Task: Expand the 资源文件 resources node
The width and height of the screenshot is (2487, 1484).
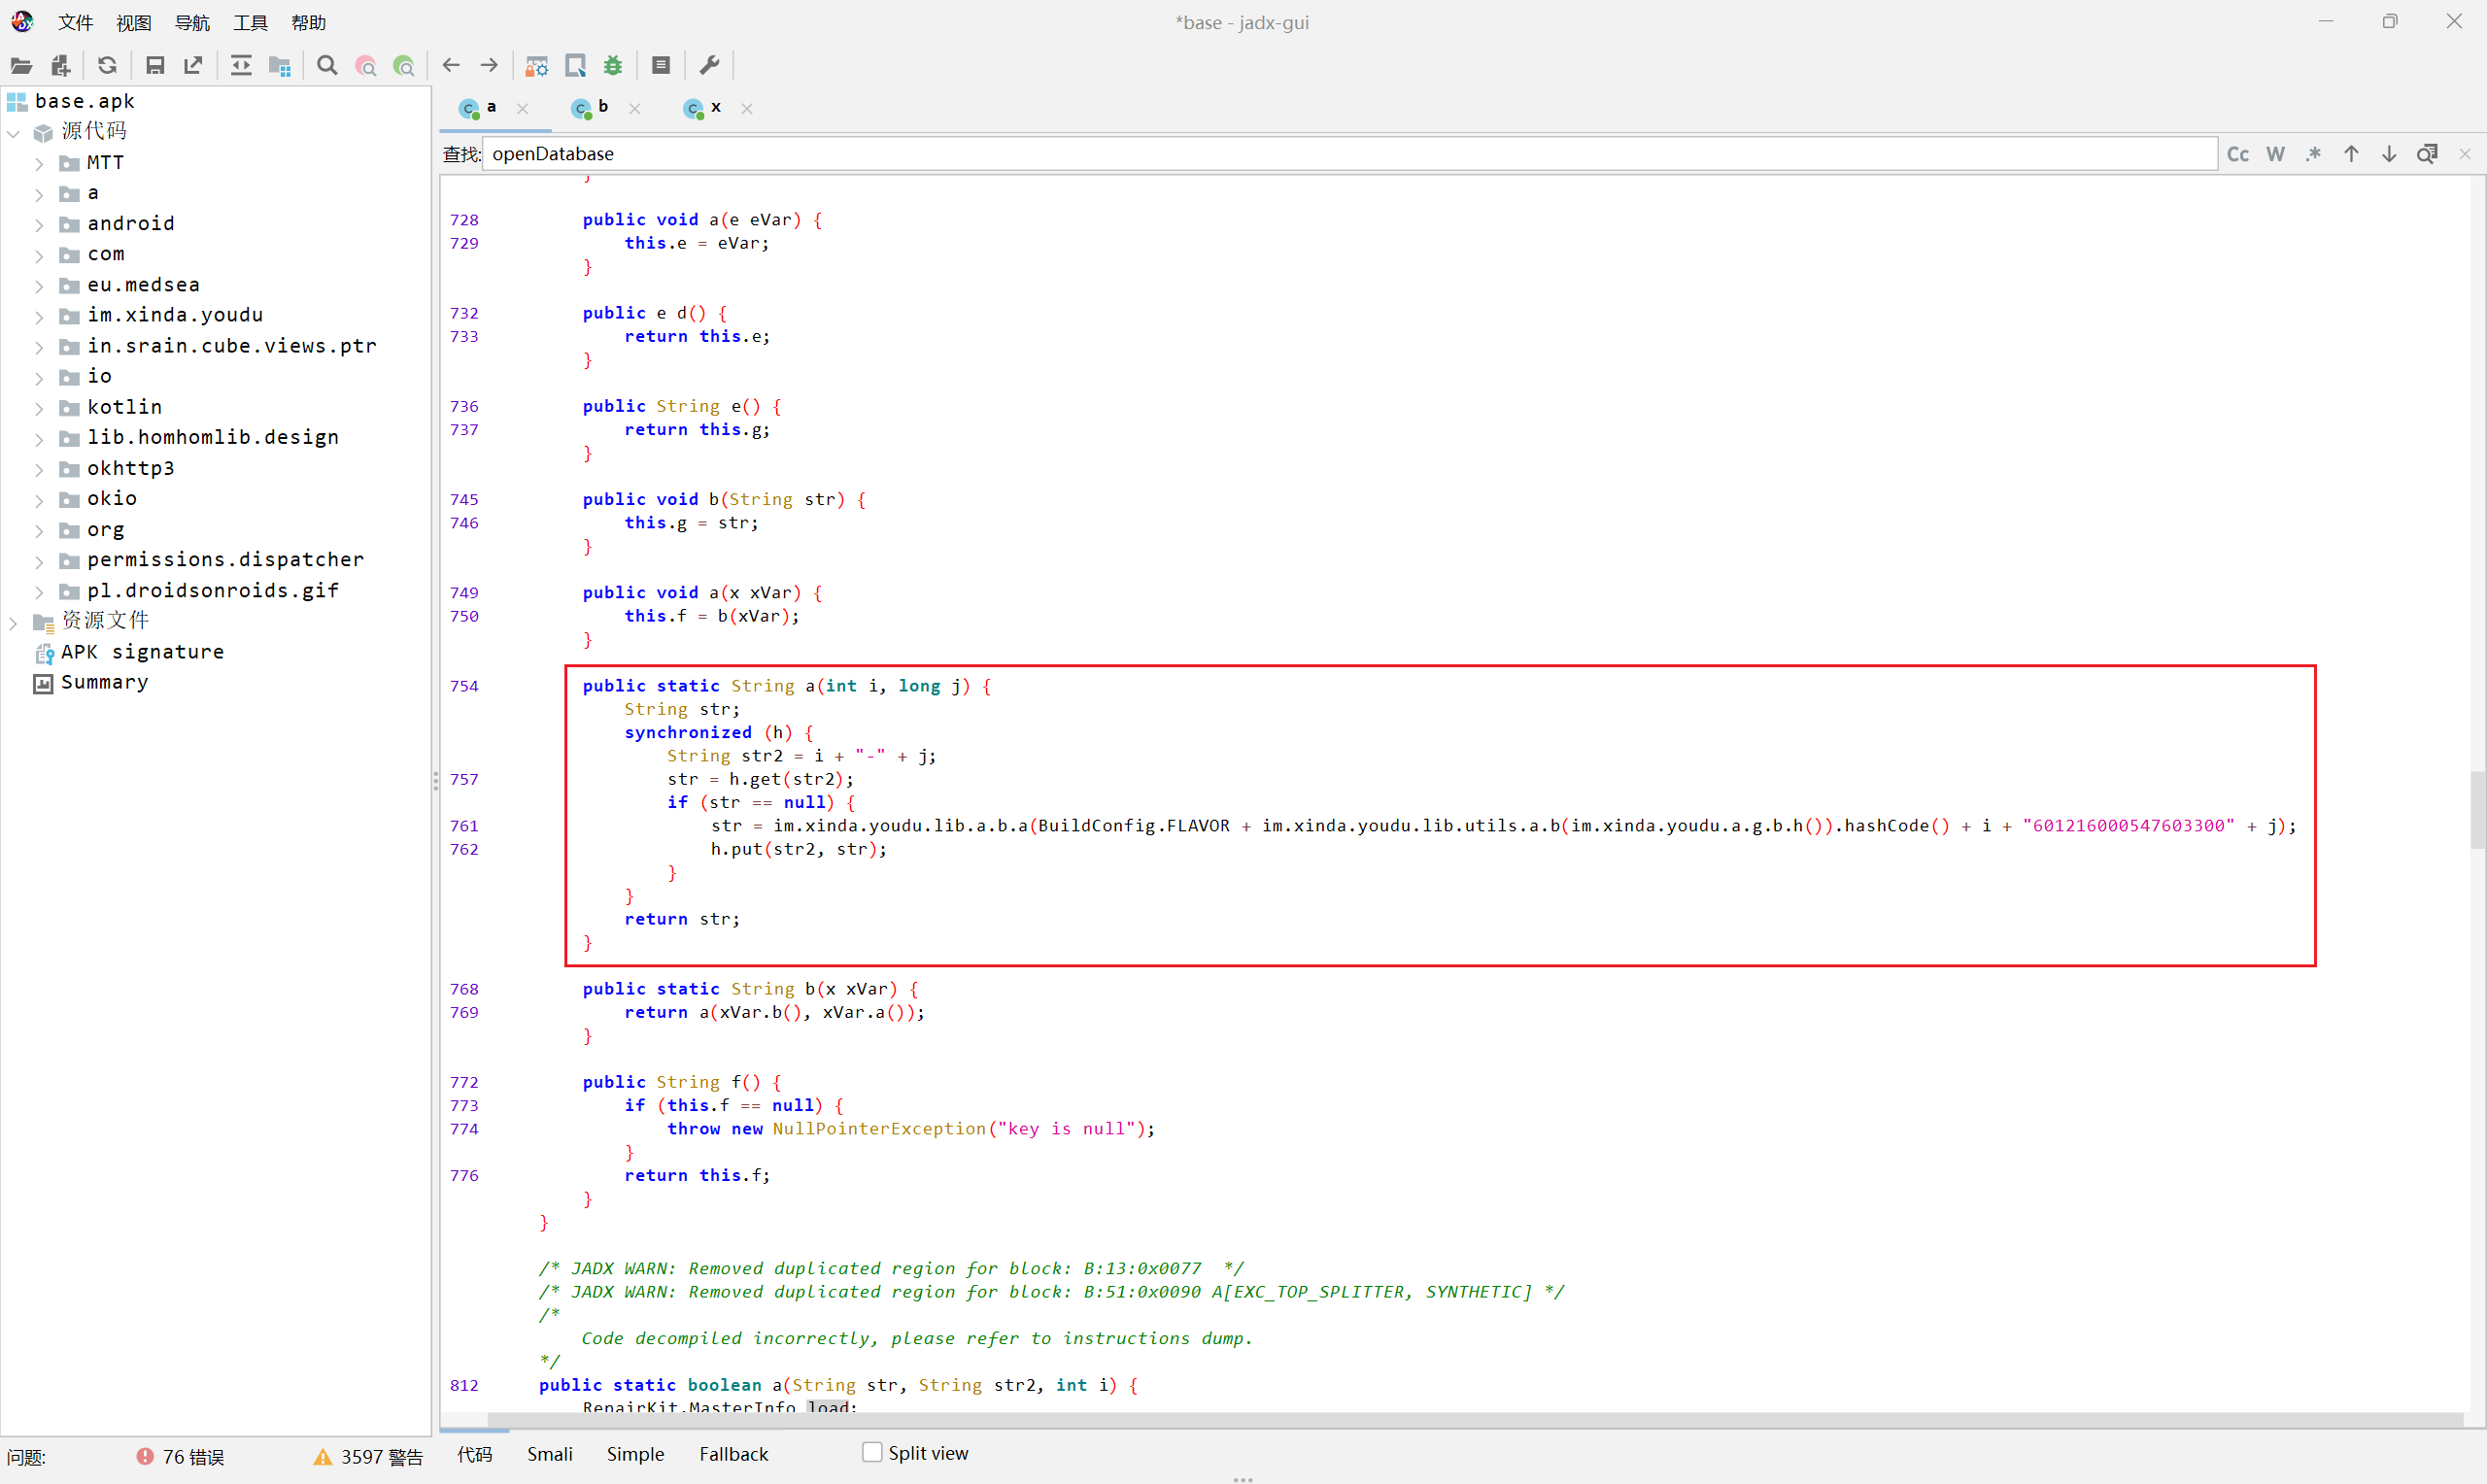Action: pyautogui.click(x=13, y=622)
